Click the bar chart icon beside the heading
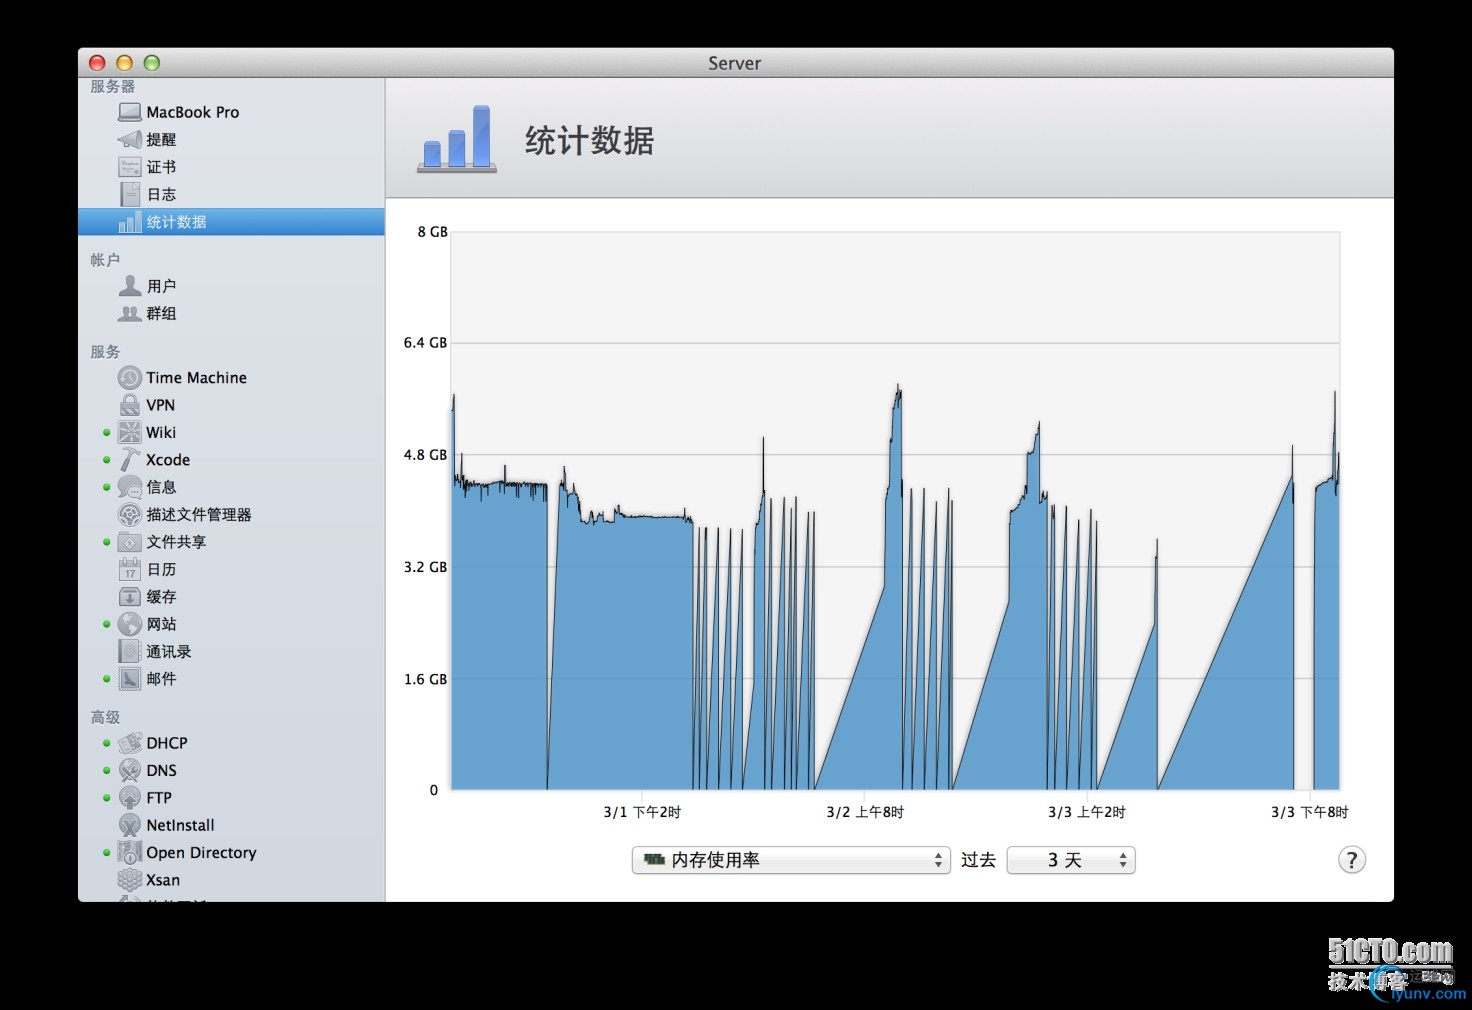1472x1010 pixels. click(x=457, y=138)
